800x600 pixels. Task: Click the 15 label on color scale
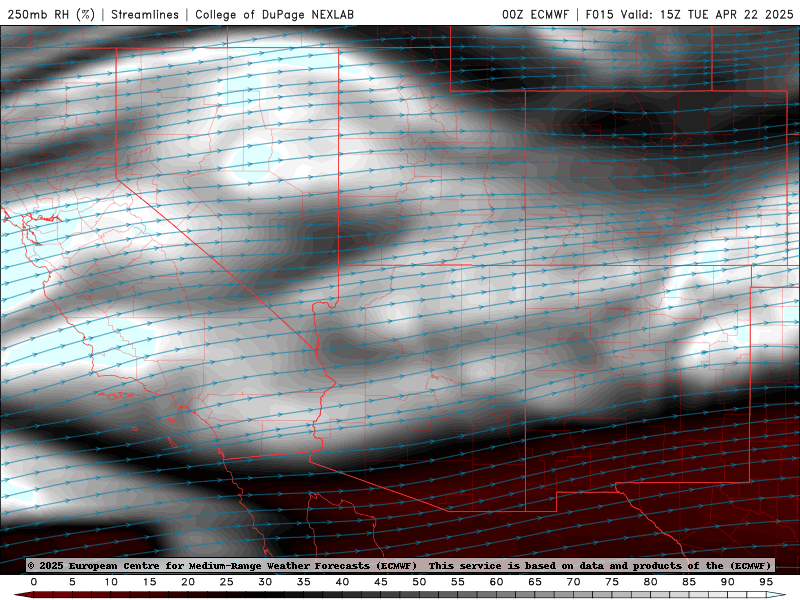pos(149,582)
